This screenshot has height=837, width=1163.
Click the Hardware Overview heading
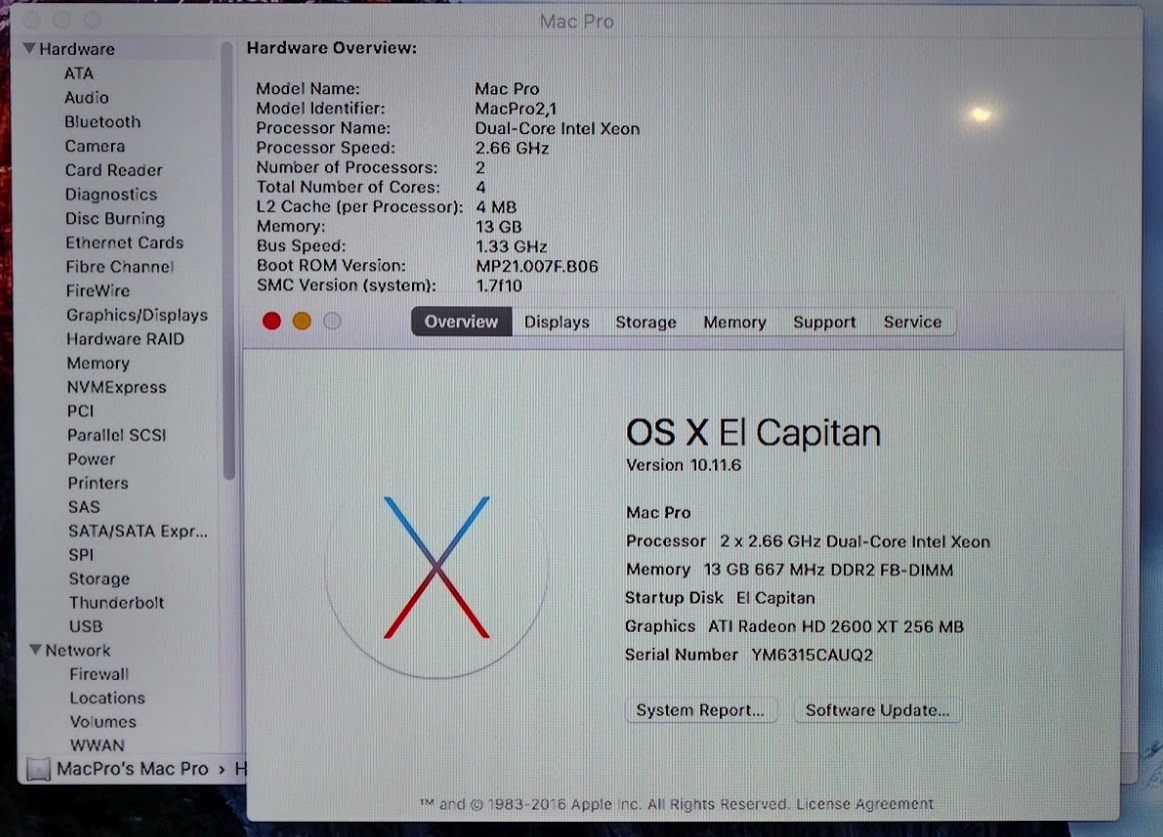332,47
